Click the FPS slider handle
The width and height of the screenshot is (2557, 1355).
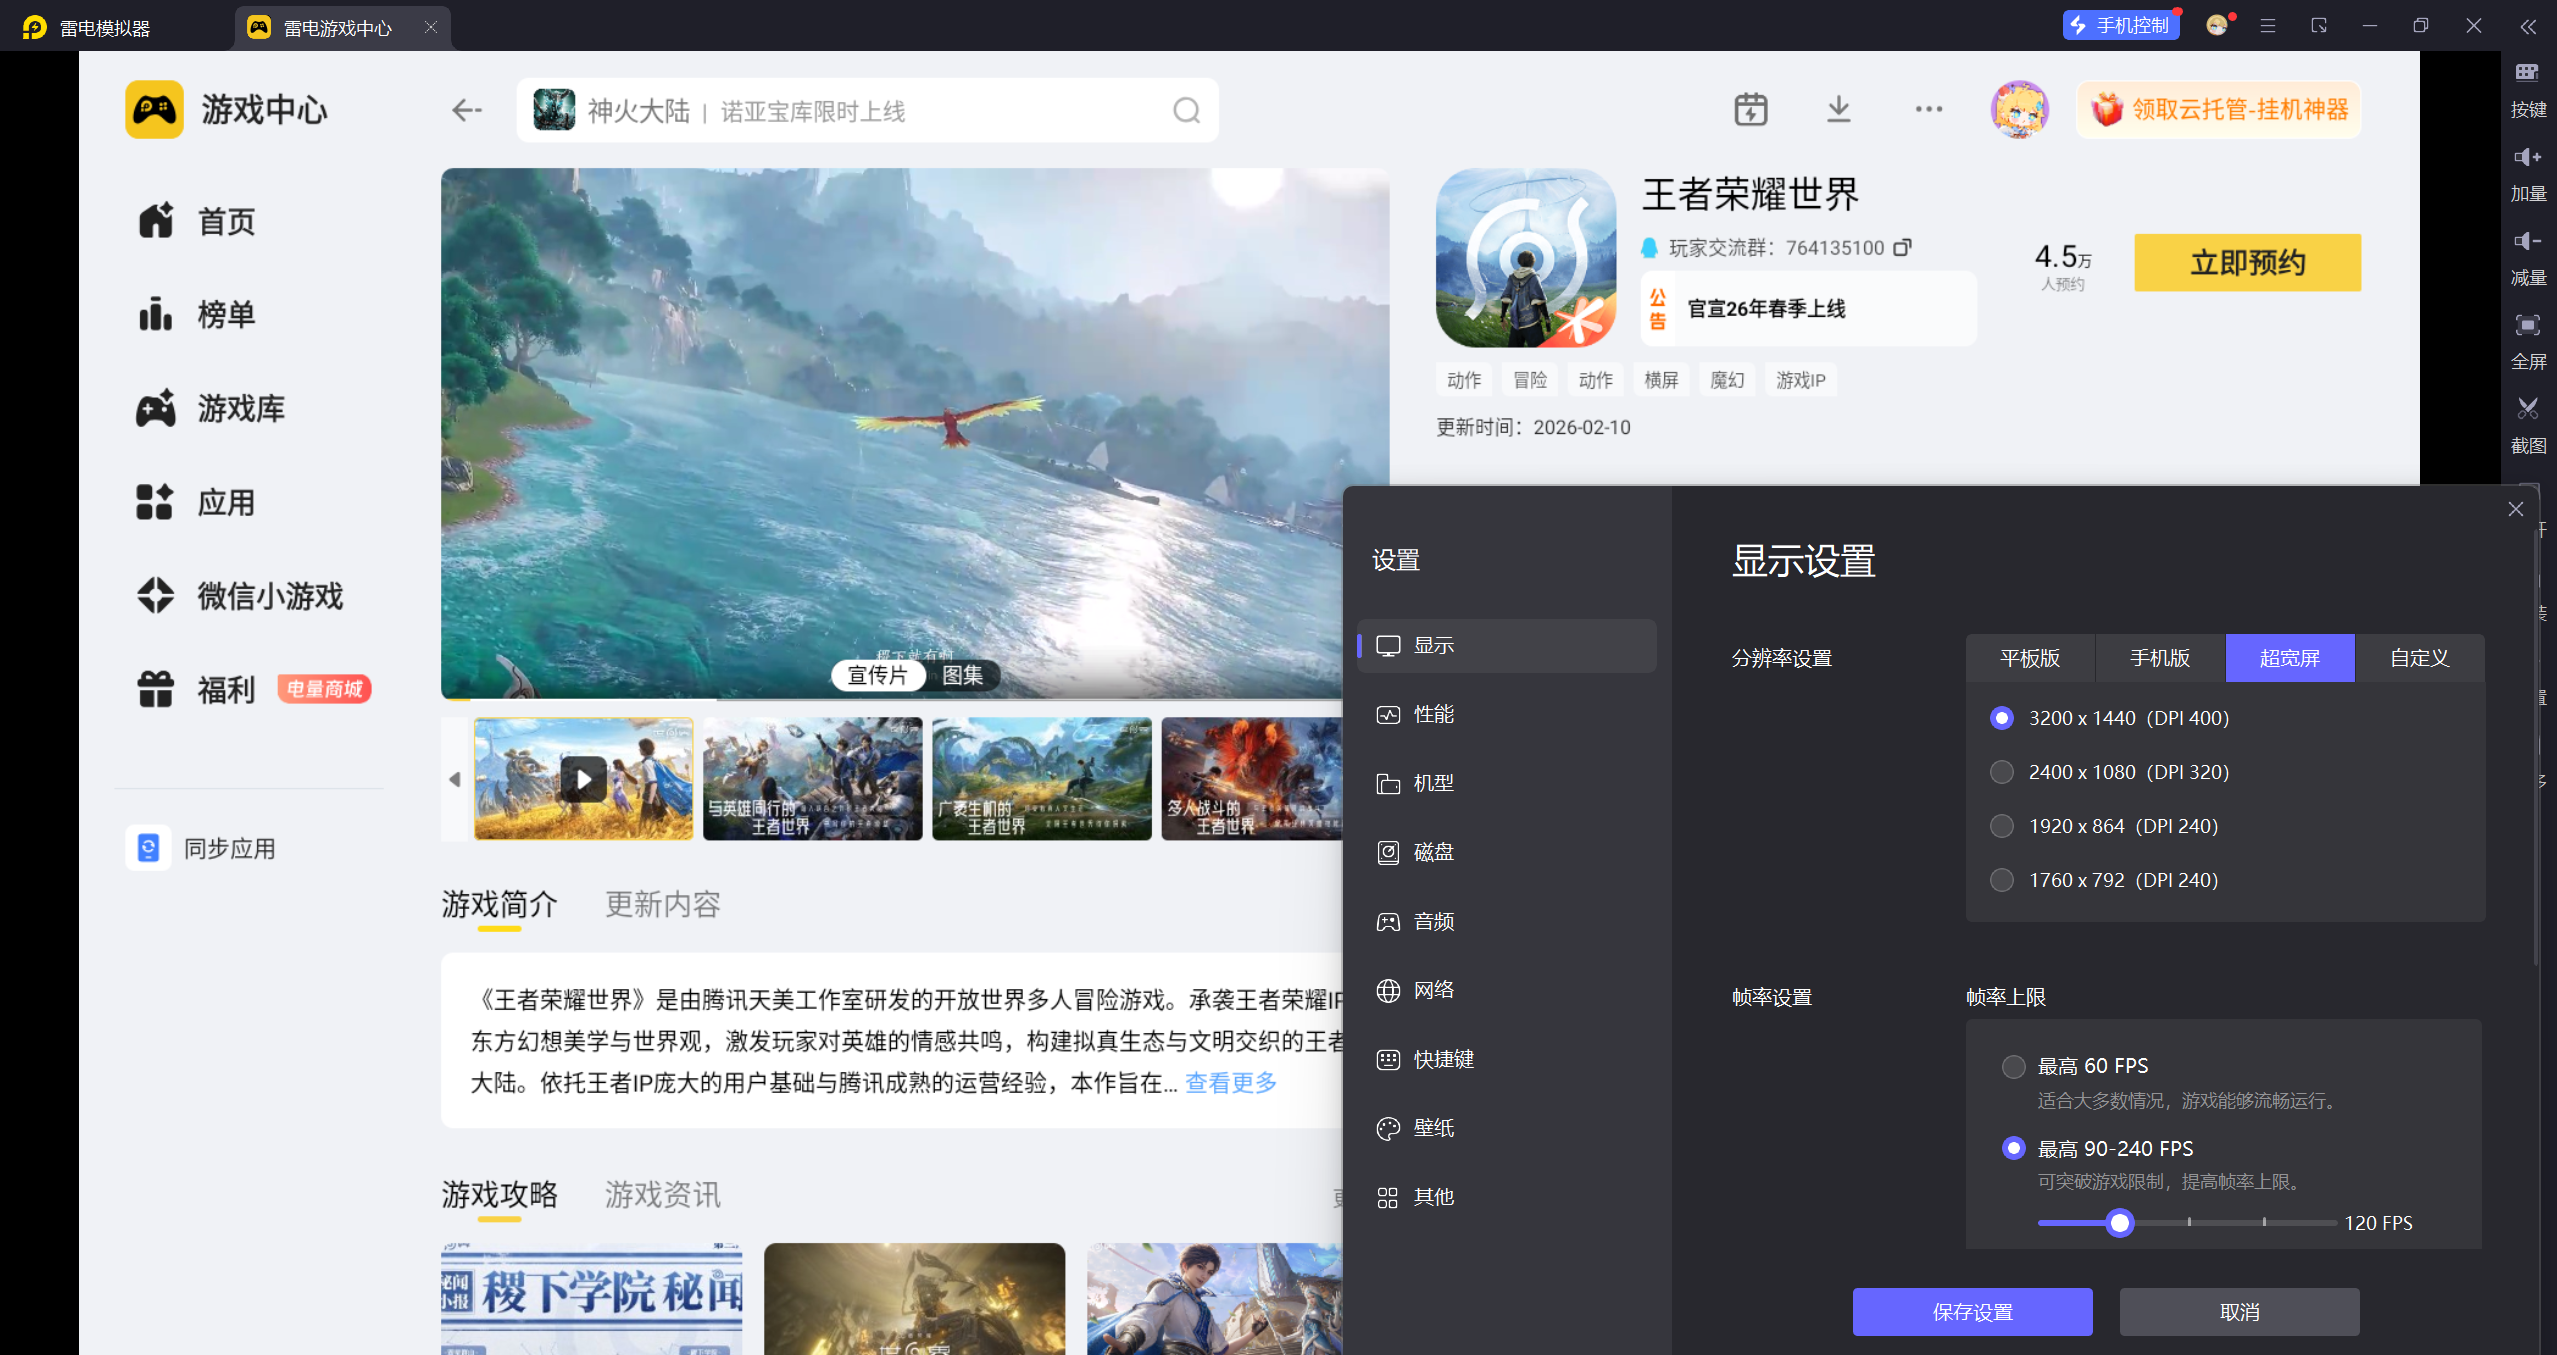point(2119,1222)
